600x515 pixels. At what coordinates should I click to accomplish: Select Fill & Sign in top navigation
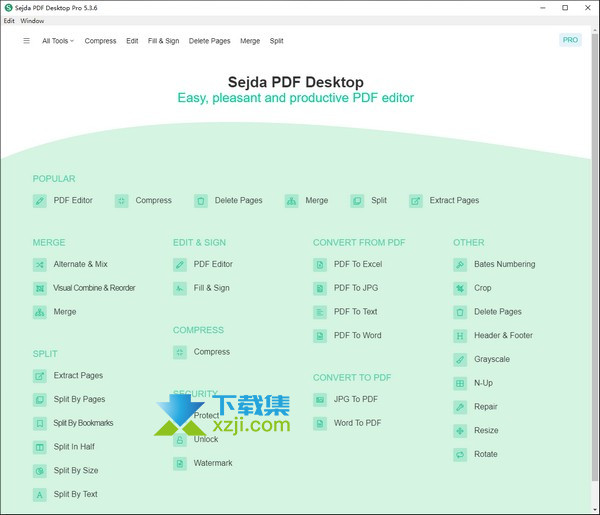click(x=163, y=41)
